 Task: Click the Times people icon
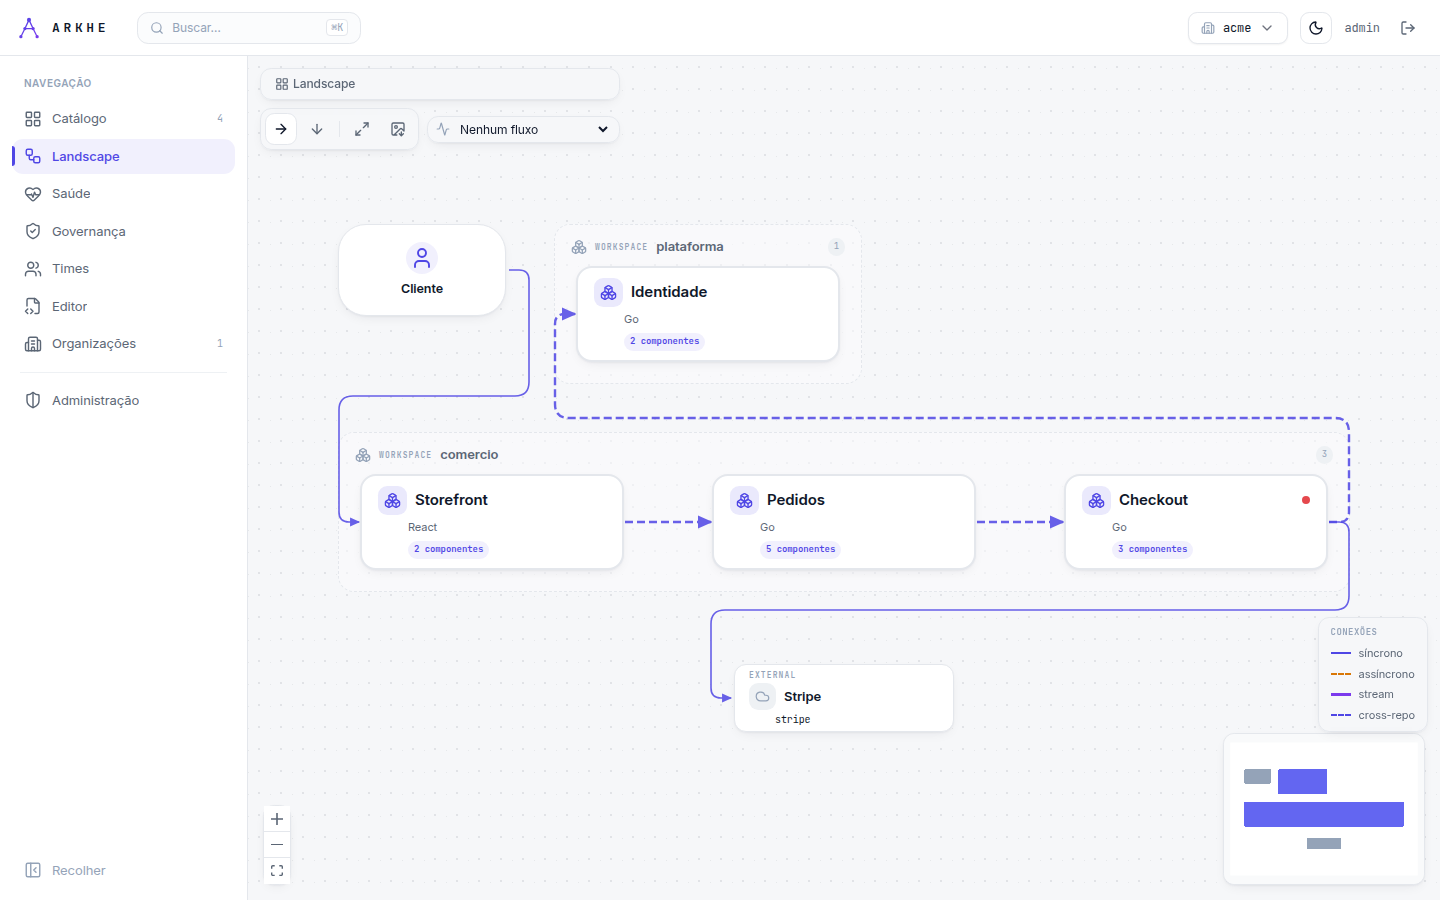[x=33, y=269]
